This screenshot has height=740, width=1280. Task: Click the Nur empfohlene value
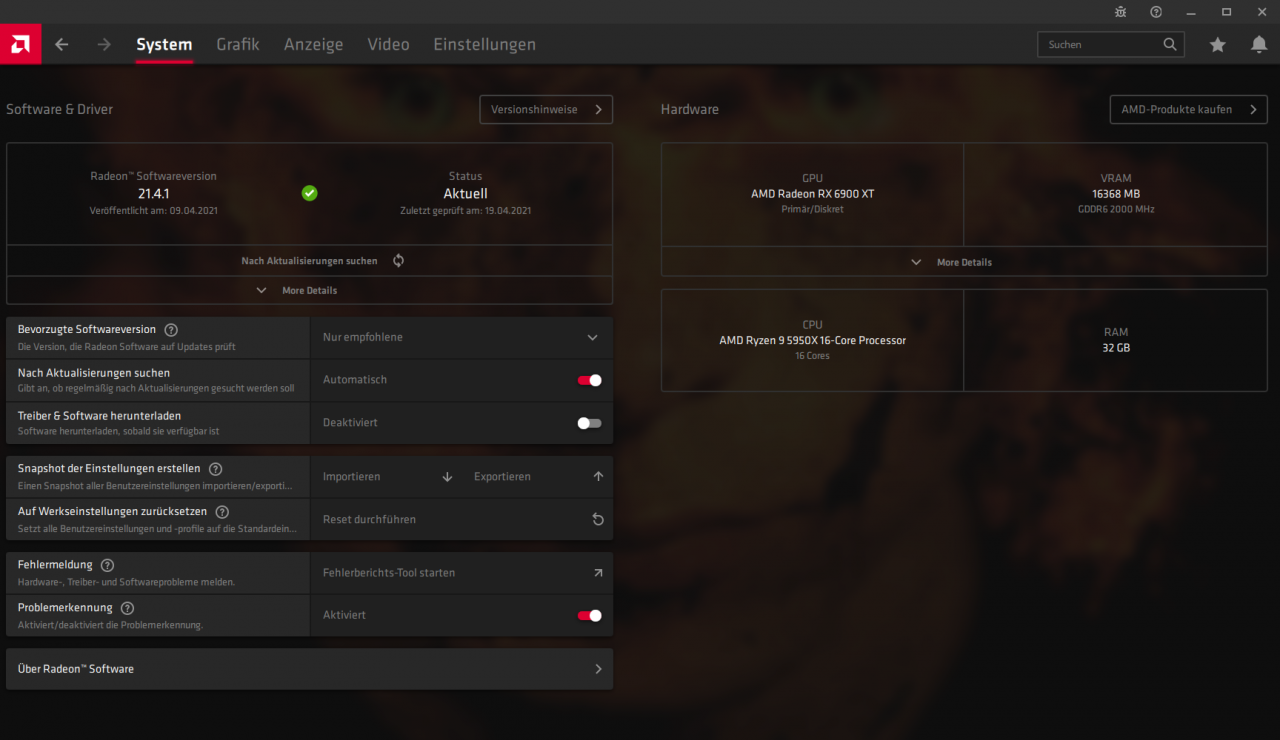tap(363, 338)
